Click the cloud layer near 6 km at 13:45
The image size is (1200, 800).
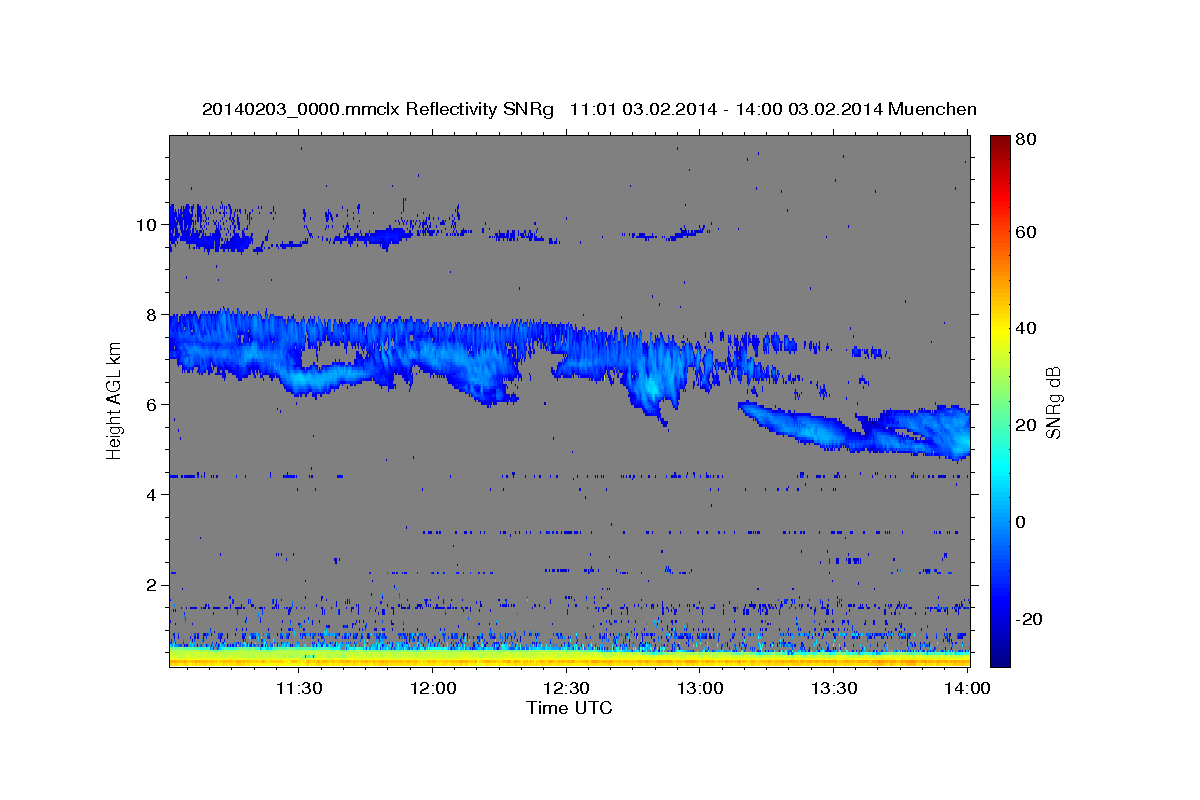pyautogui.click(x=900, y=432)
